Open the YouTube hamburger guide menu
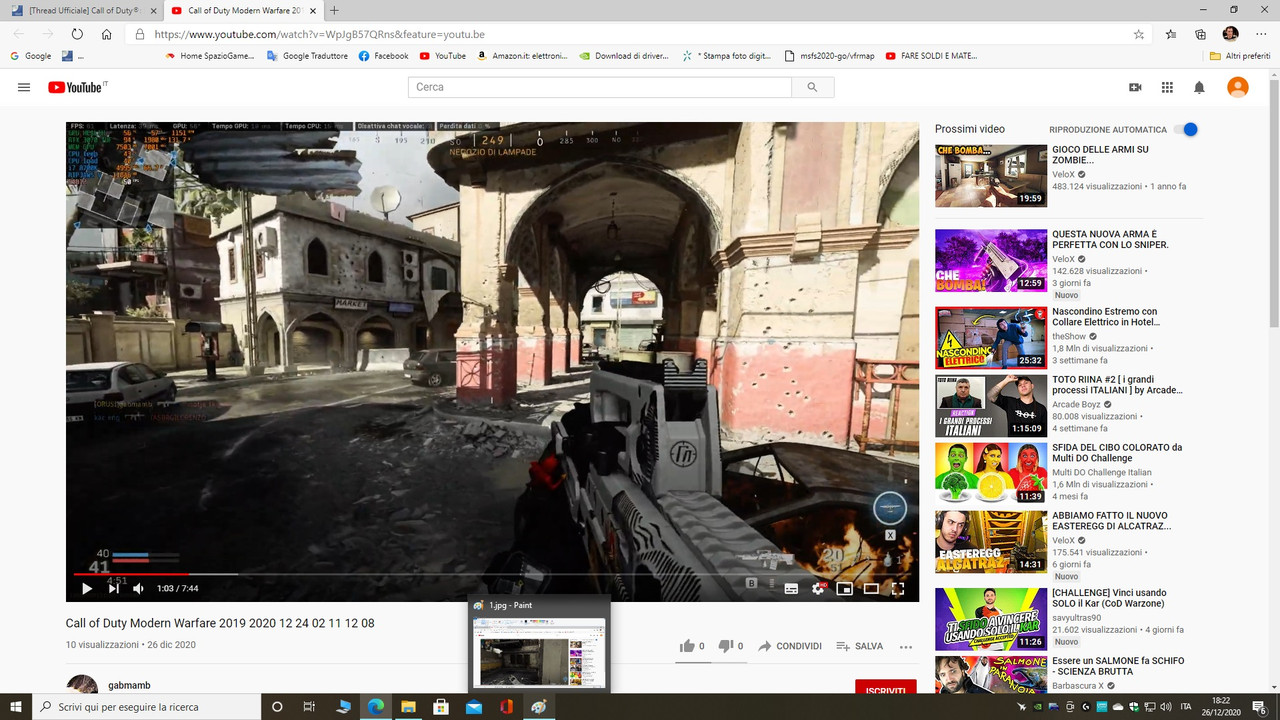The height and width of the screenshot is (720, 1280). 24,87
